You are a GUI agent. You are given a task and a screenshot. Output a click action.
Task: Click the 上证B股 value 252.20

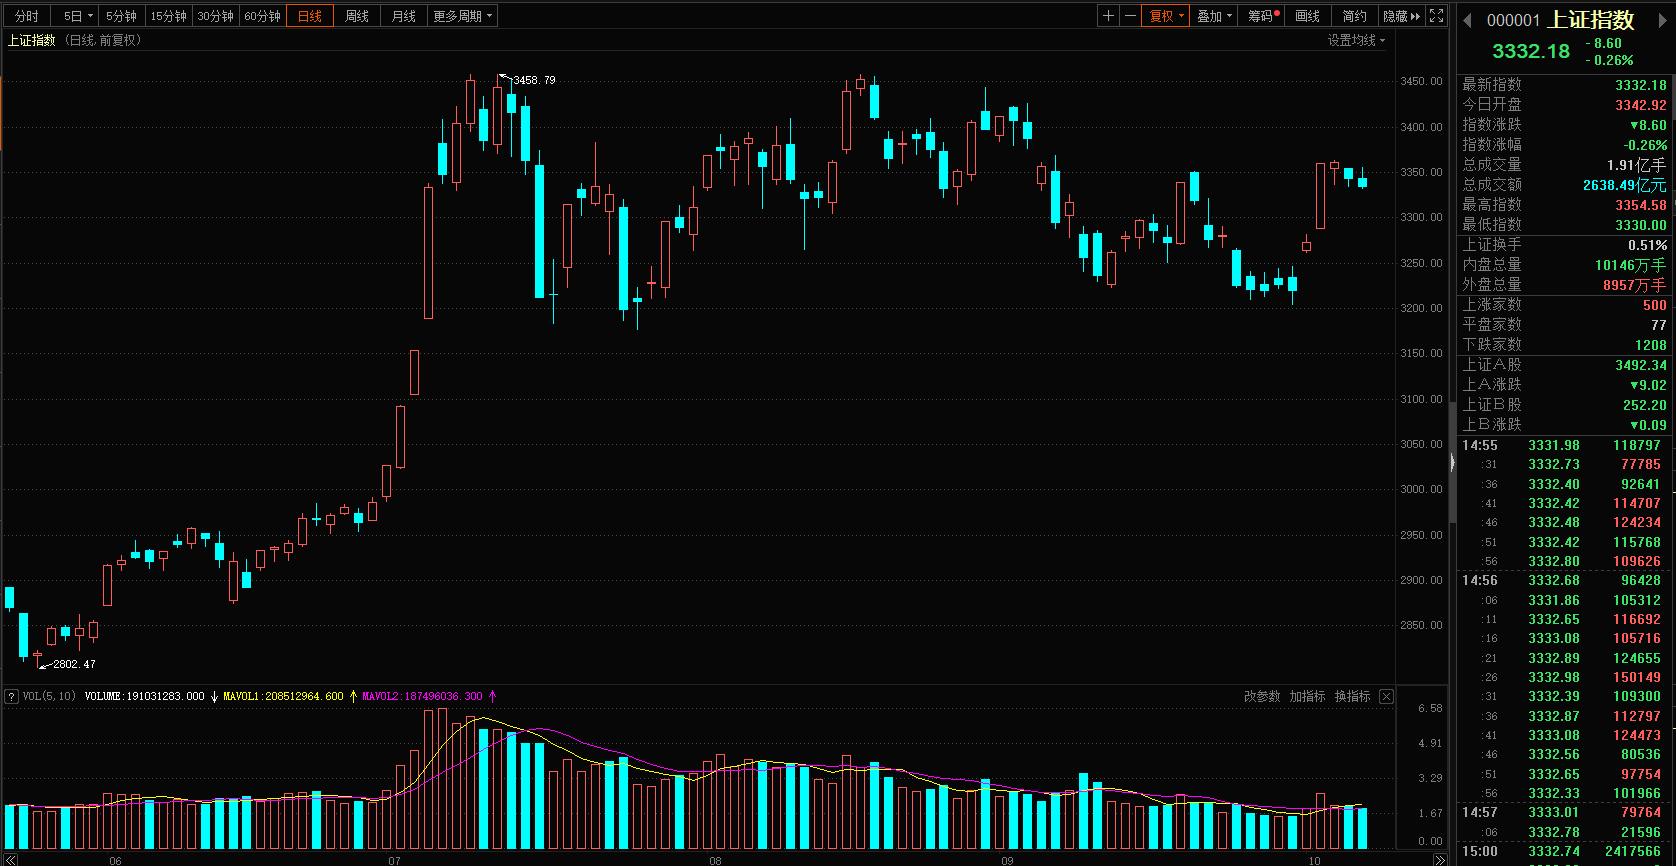click(x=1645, y=405)
